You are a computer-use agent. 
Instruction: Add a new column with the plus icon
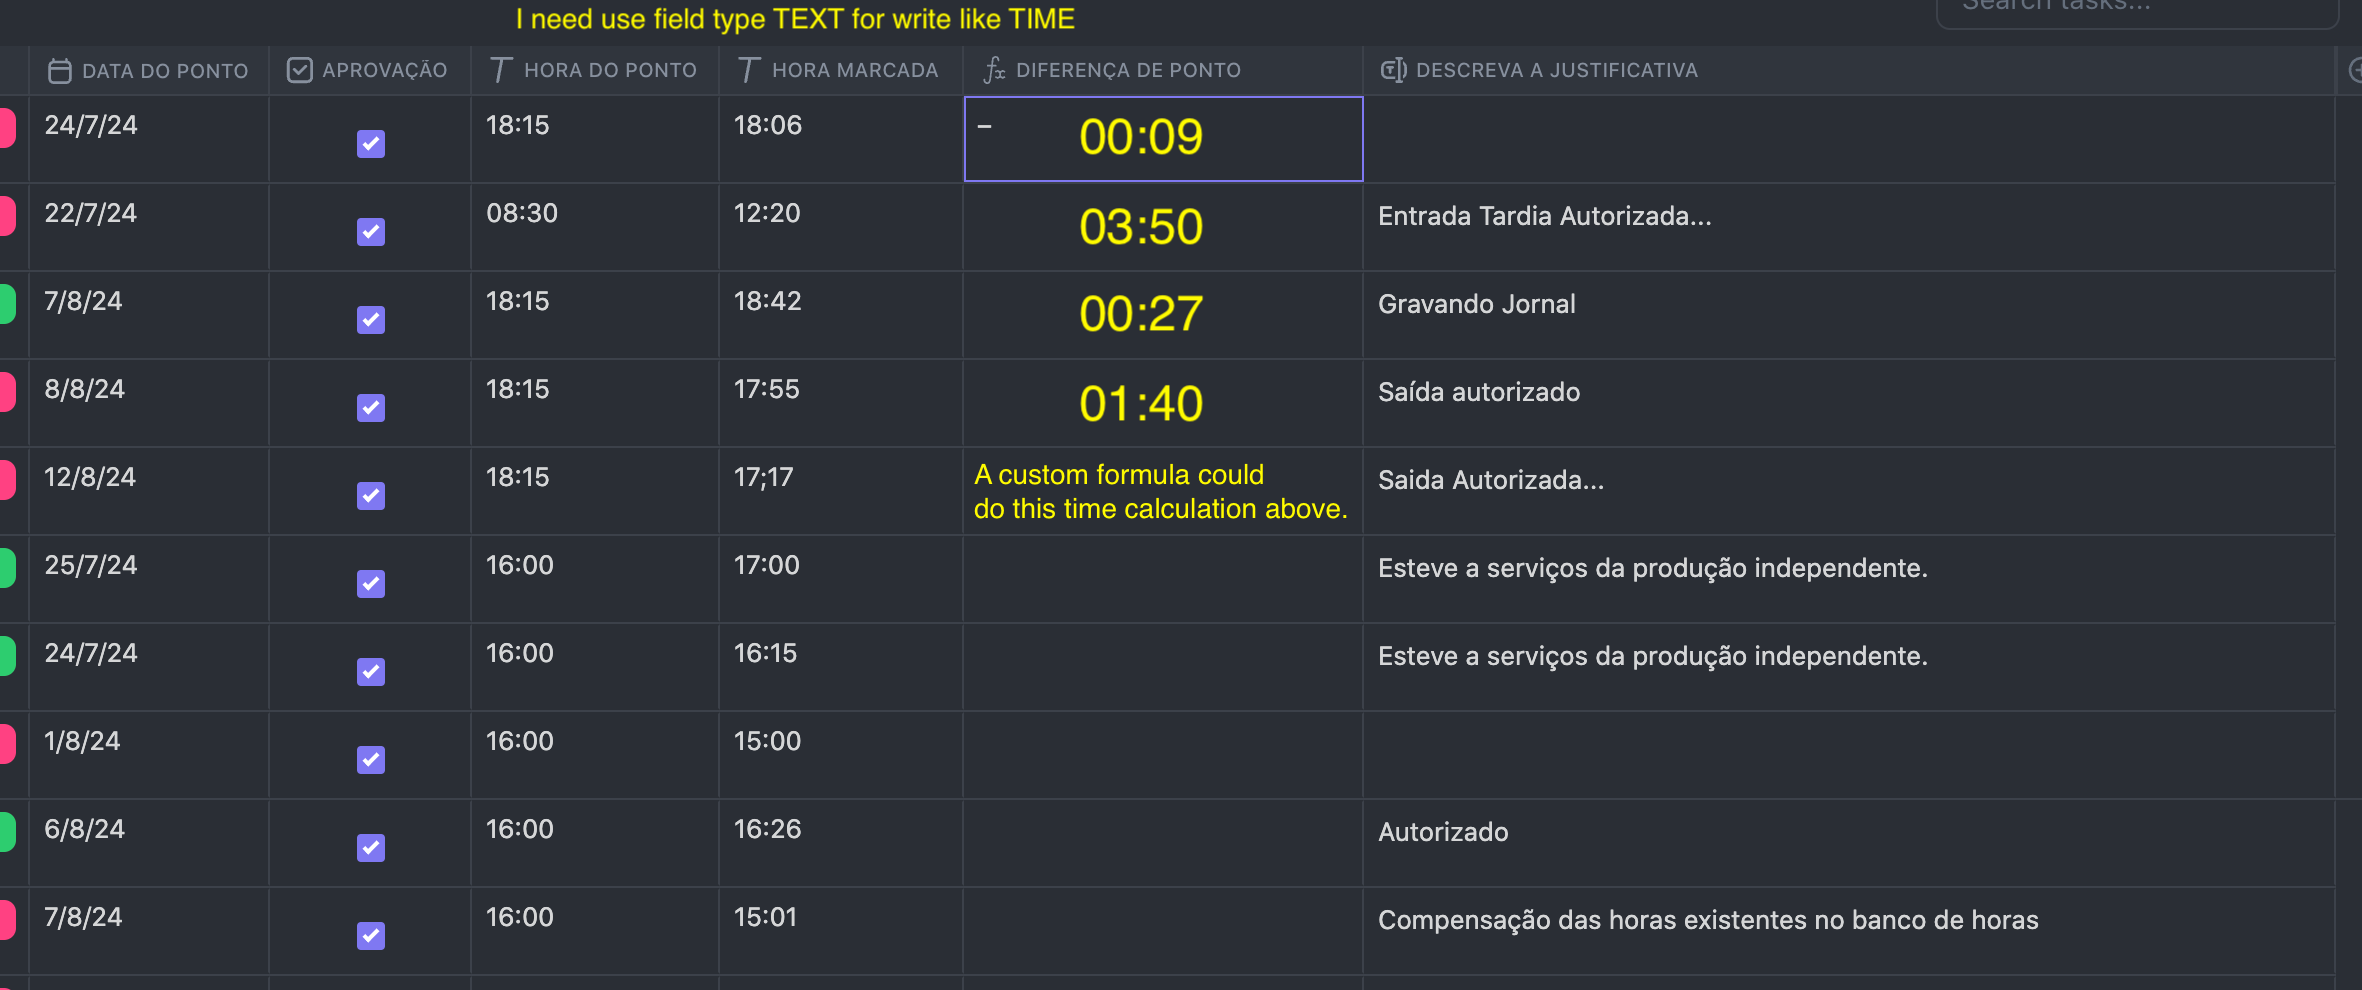point(2354,70)
